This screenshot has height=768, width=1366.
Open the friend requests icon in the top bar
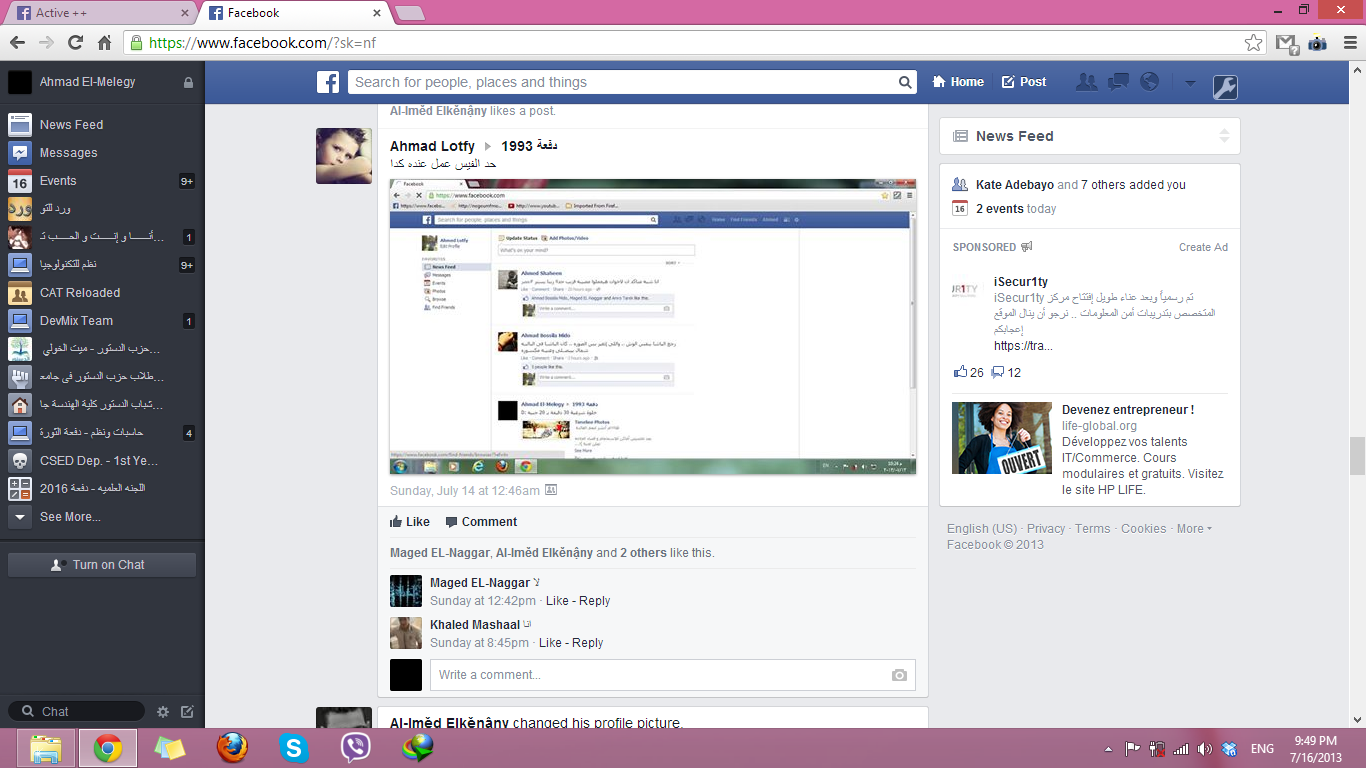click(x=1086, y=82)
